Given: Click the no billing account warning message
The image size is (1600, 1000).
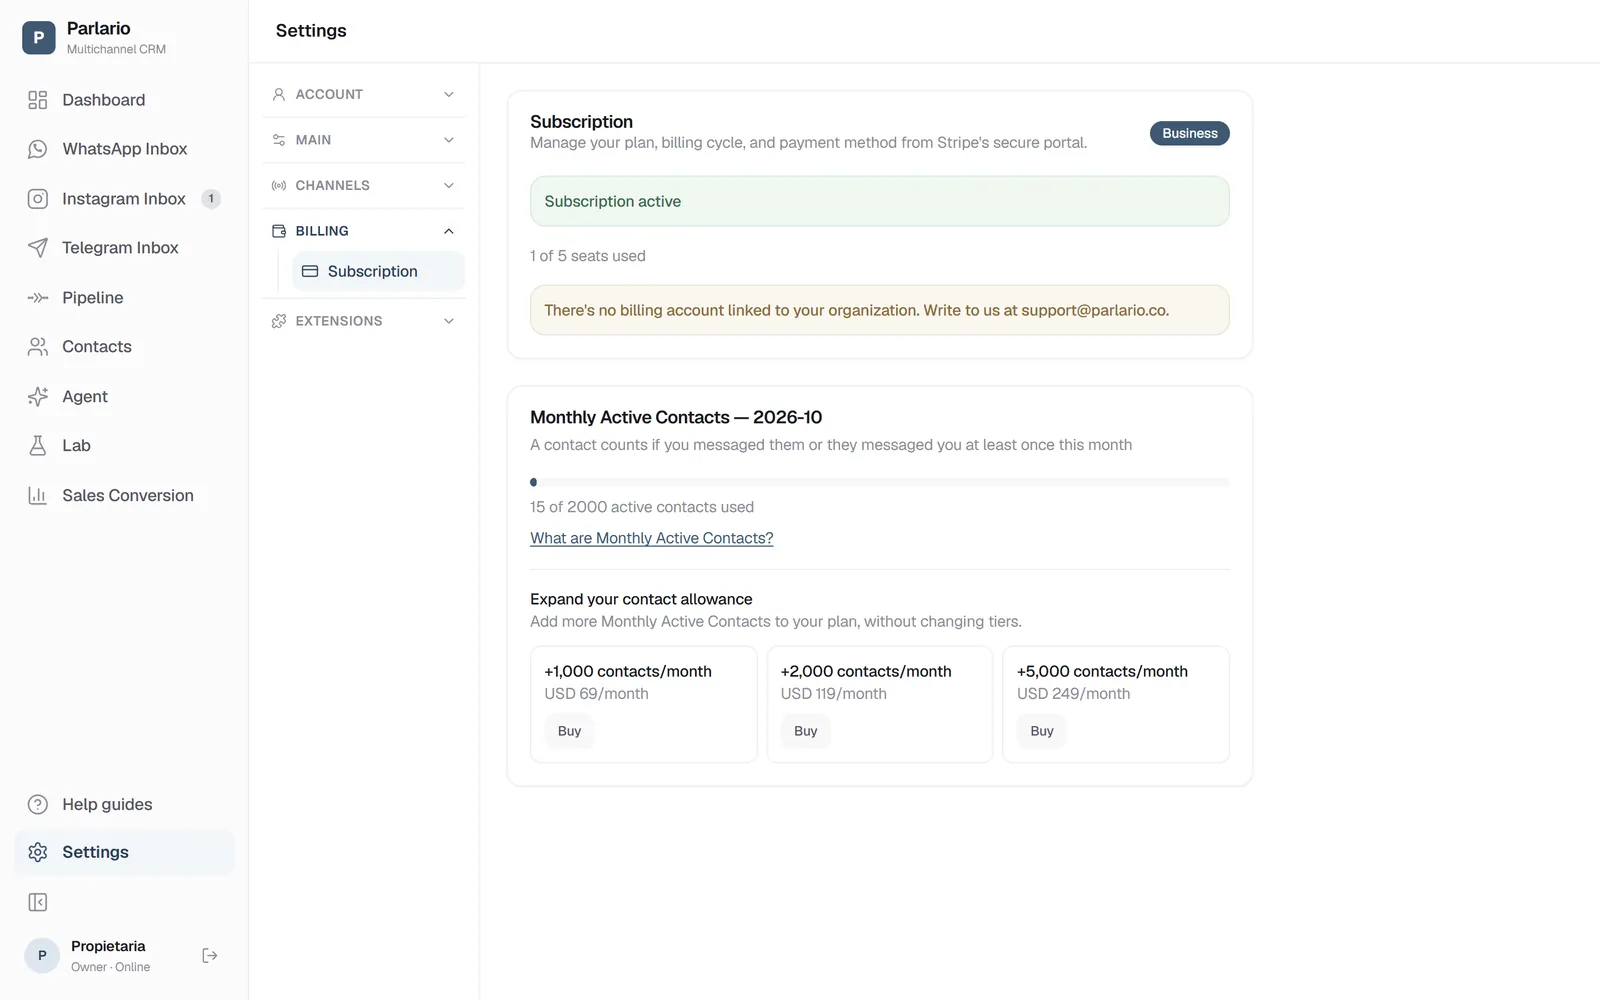Looking at the screenshot, I should (880, 310).
